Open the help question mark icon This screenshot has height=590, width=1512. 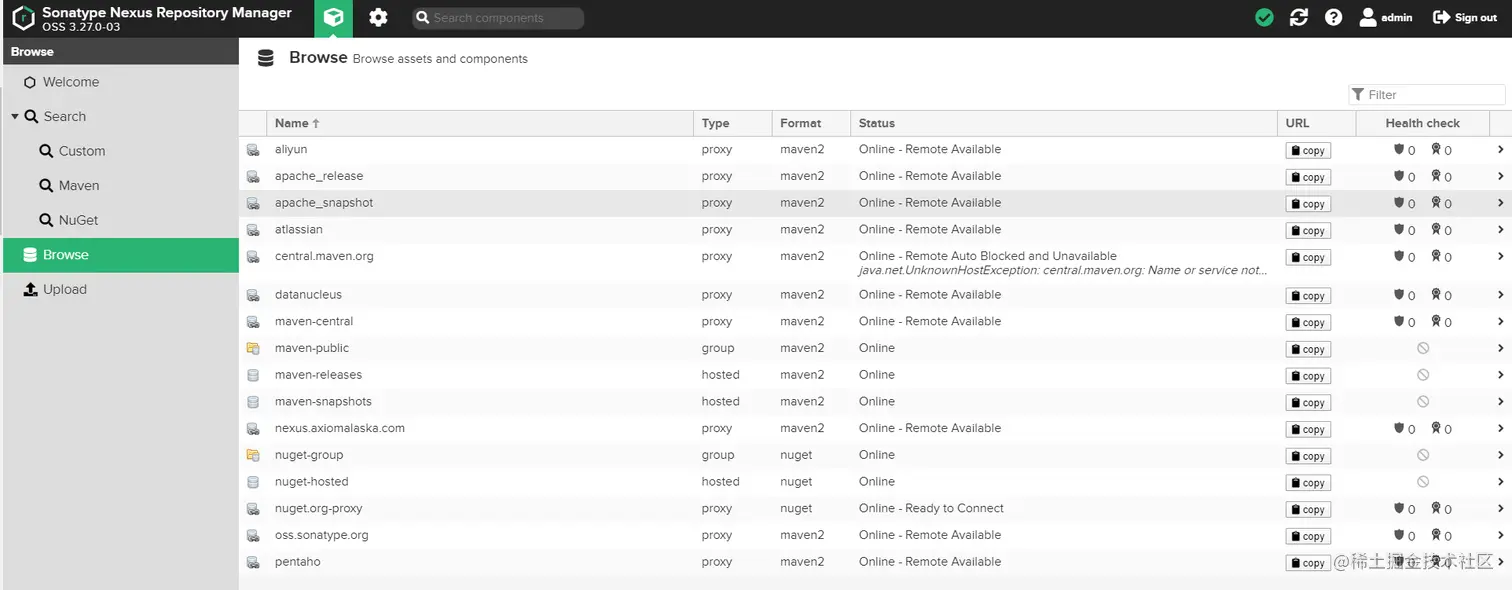click(1333, 17)
